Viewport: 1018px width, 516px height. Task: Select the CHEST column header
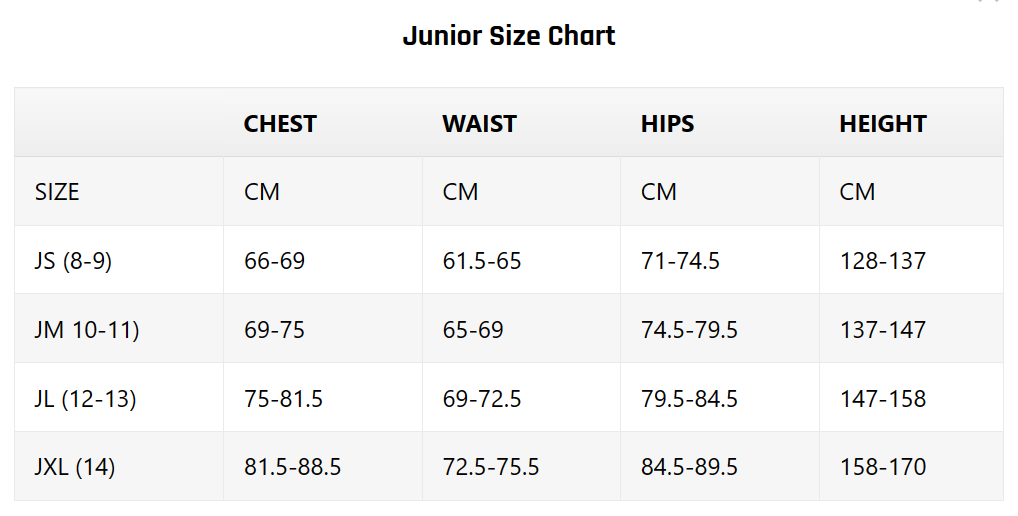(x=280, y=123)
